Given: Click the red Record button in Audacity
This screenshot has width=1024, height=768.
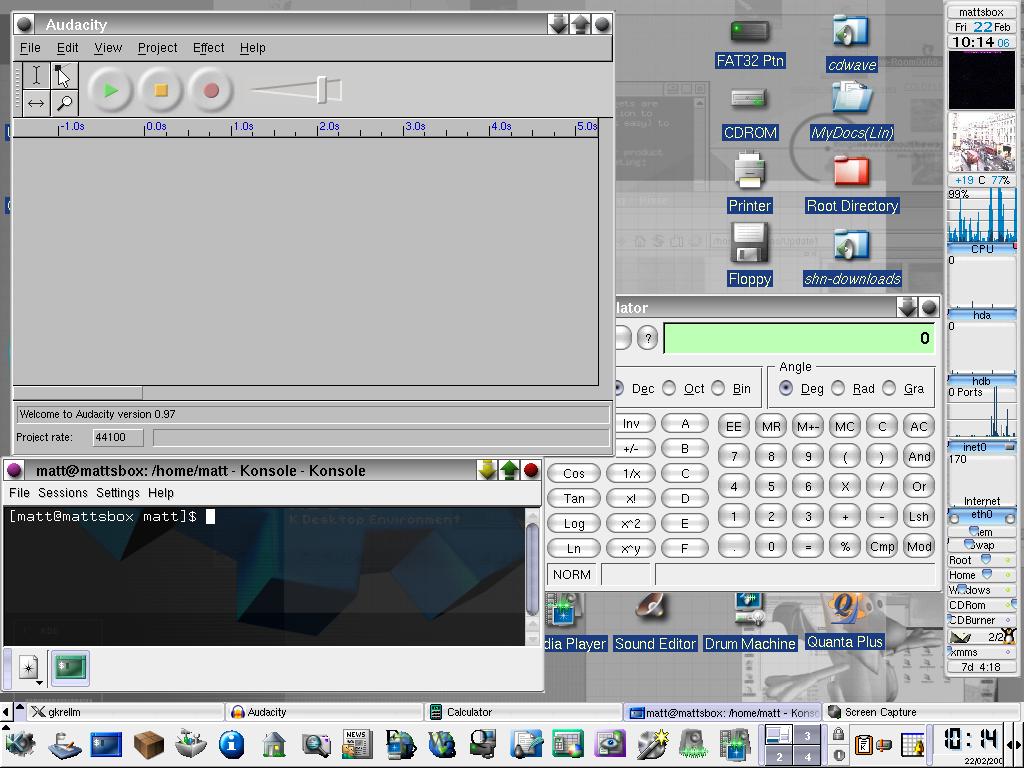Looking at the screenshot, I should coord(211,90).
